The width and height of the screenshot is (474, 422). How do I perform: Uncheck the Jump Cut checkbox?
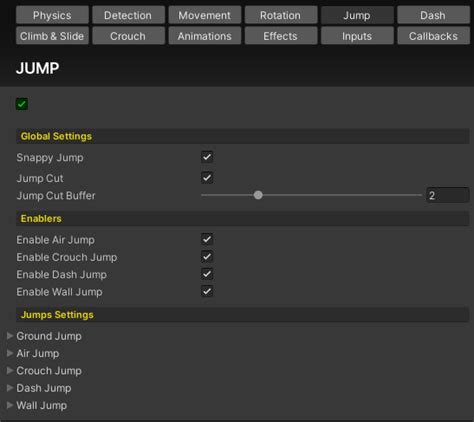point(207,177)
